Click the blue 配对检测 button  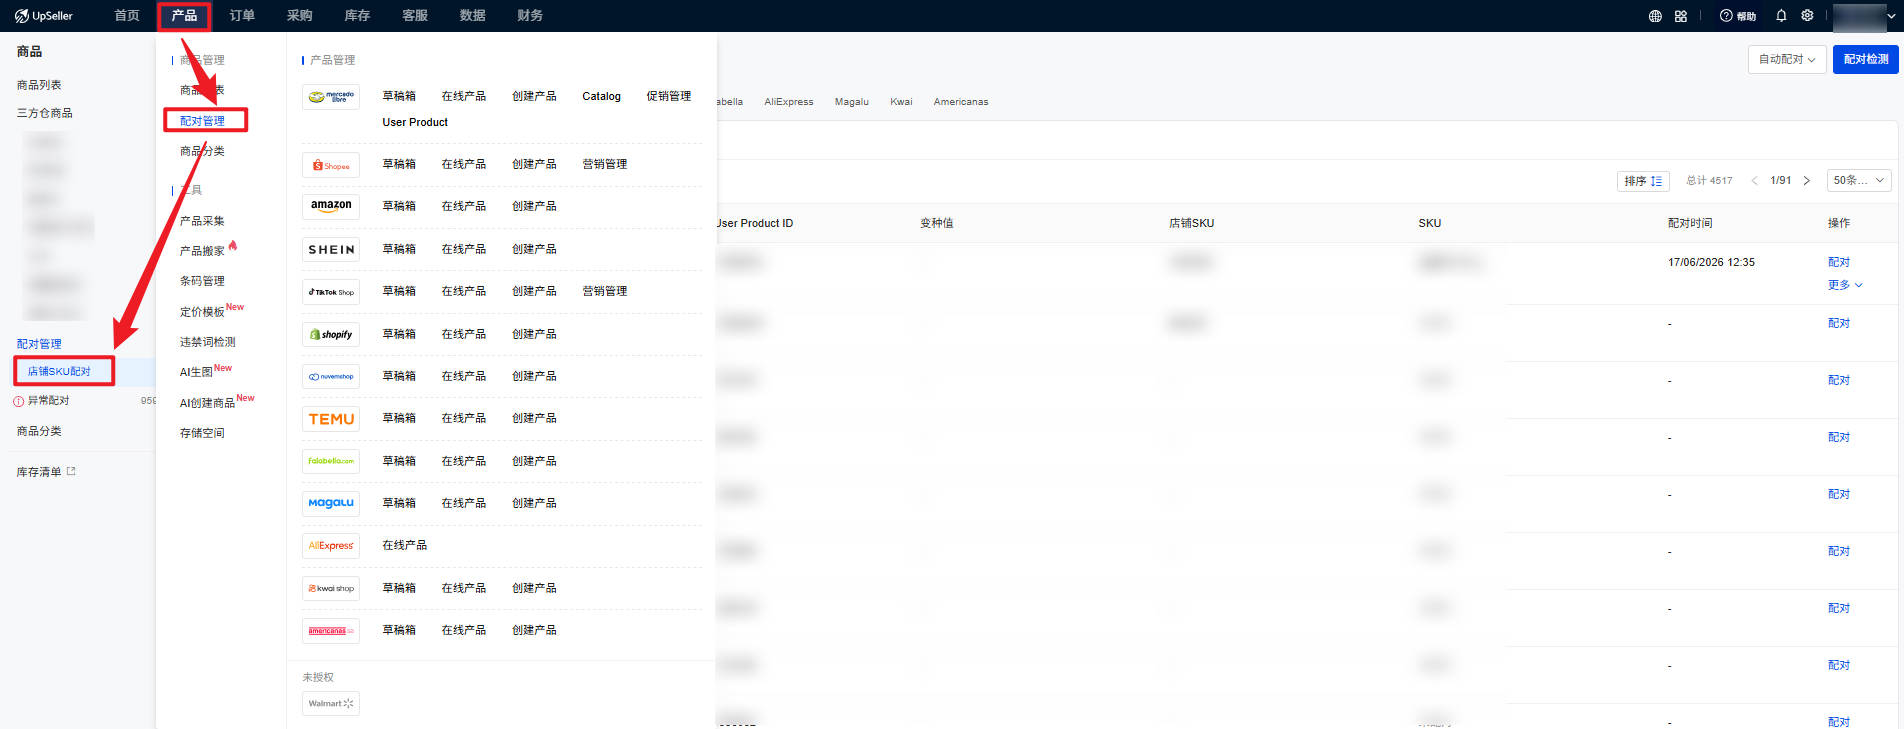point(1866,60)
